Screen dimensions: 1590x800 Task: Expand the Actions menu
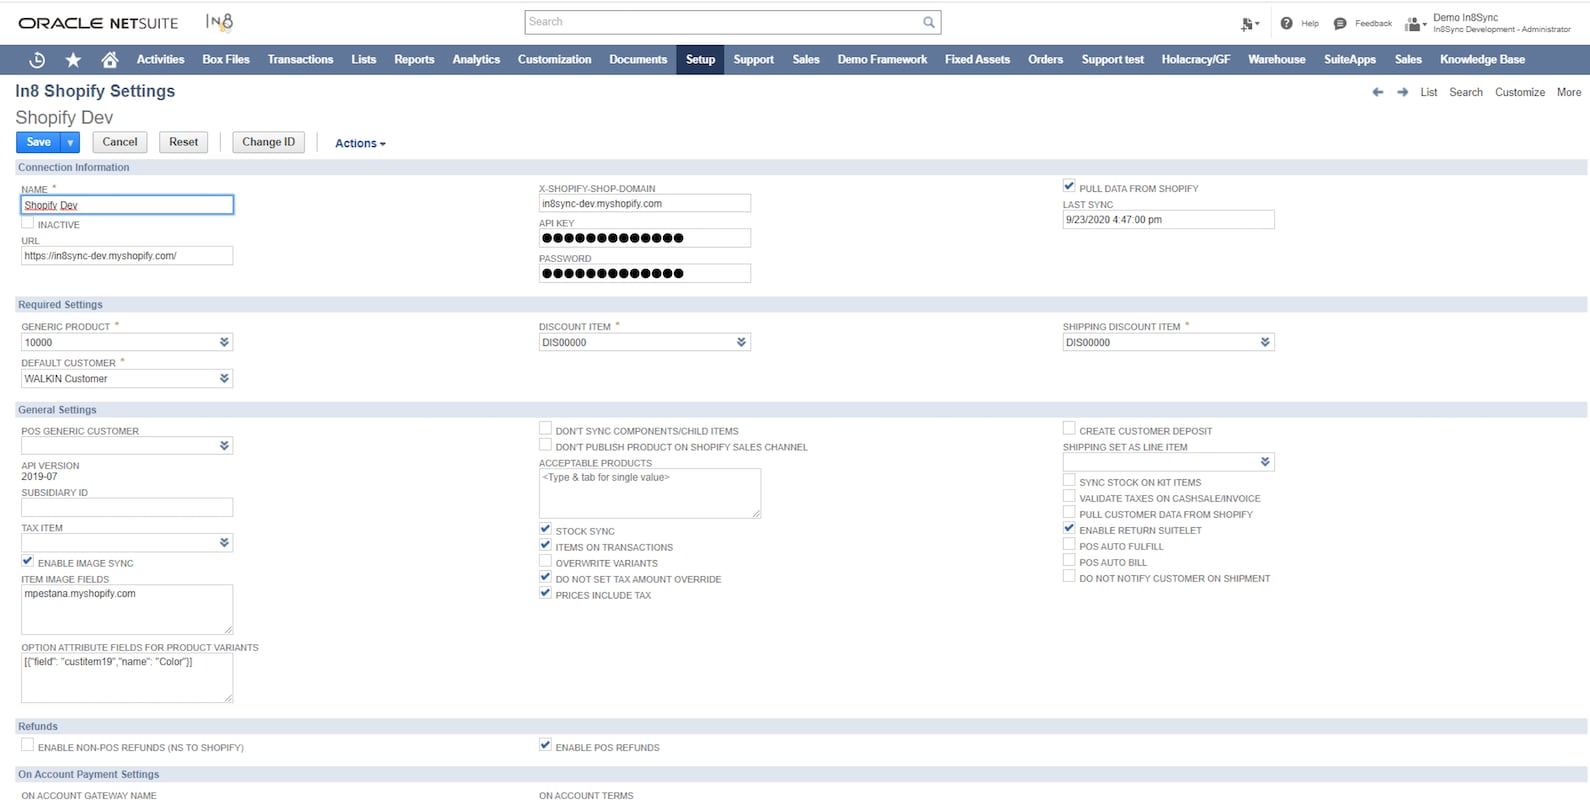pyautogui.click(x=360, y=143)
